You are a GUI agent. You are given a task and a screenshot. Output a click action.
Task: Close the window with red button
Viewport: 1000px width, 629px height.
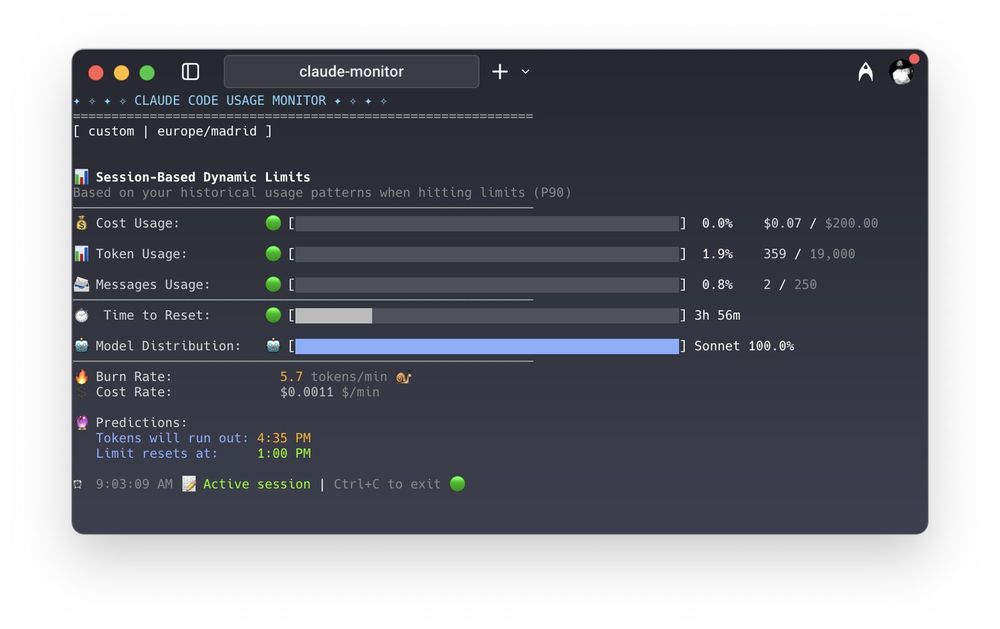pyautogui.click(x=96, y=72)
